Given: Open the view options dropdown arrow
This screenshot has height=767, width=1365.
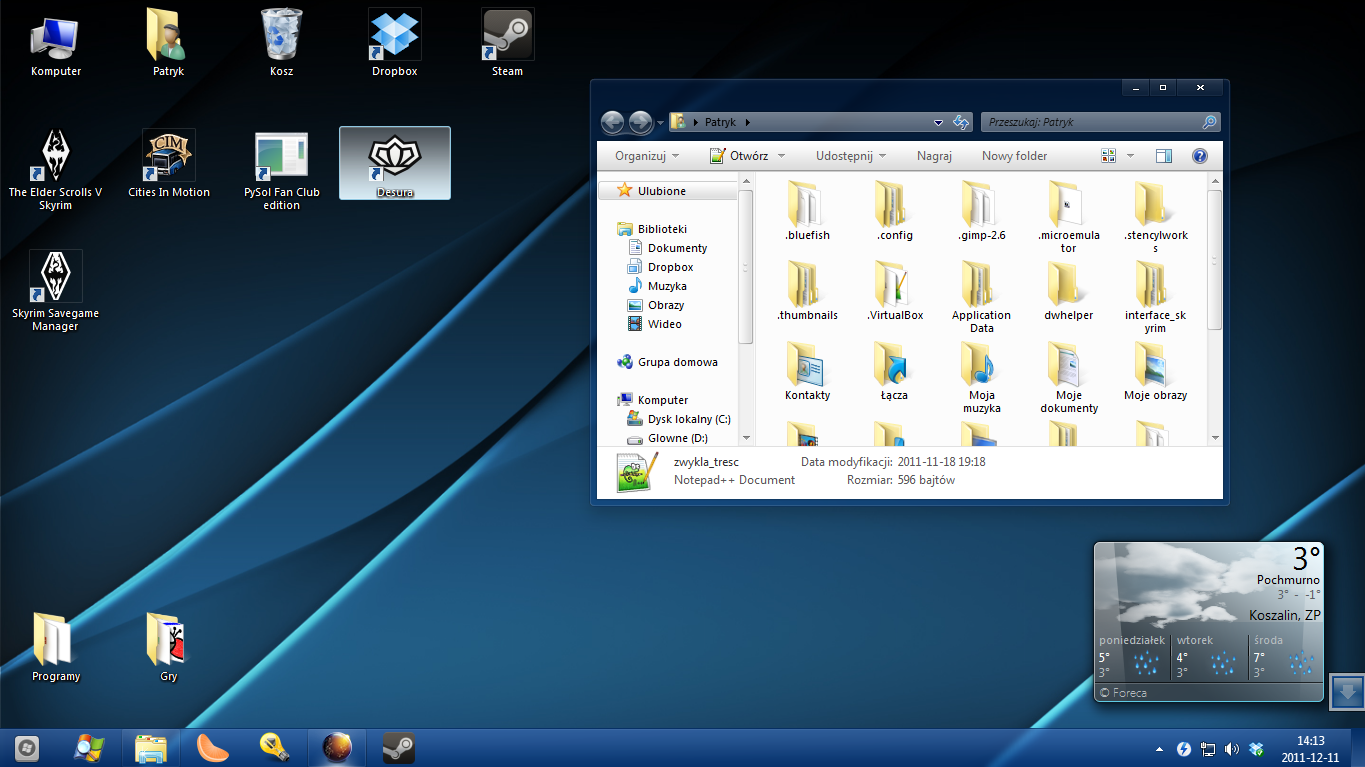Looking at the screenshot, I should (x=1130, y=156).
